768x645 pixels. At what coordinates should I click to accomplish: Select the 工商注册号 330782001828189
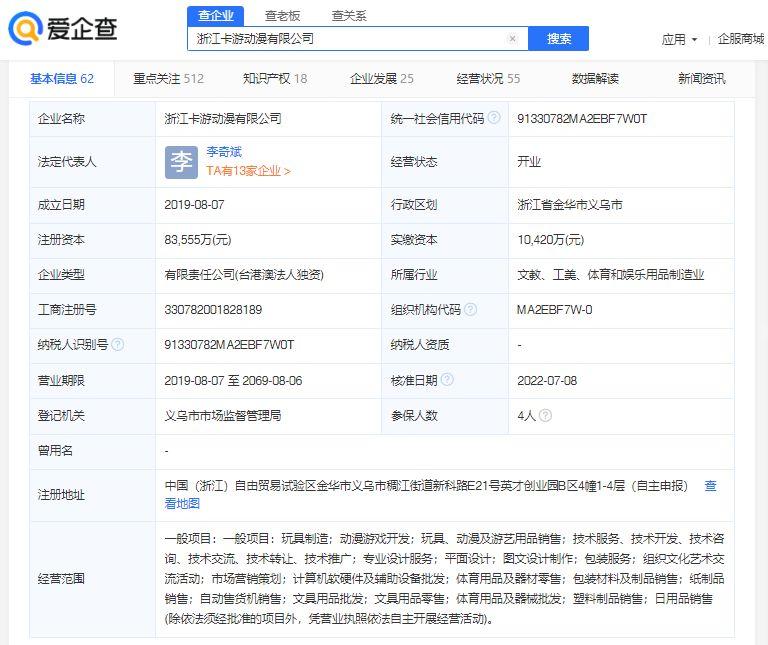213,310
